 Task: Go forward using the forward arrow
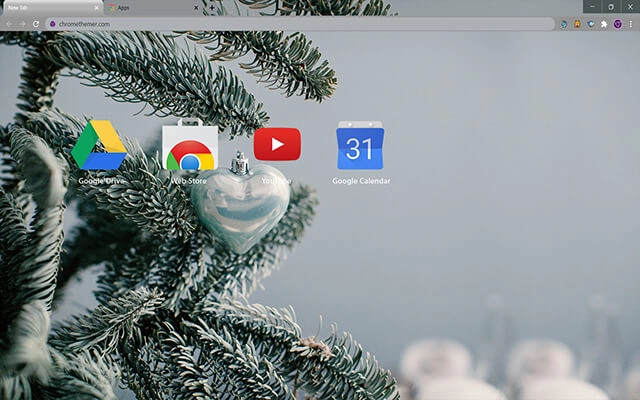pos(22,24)
